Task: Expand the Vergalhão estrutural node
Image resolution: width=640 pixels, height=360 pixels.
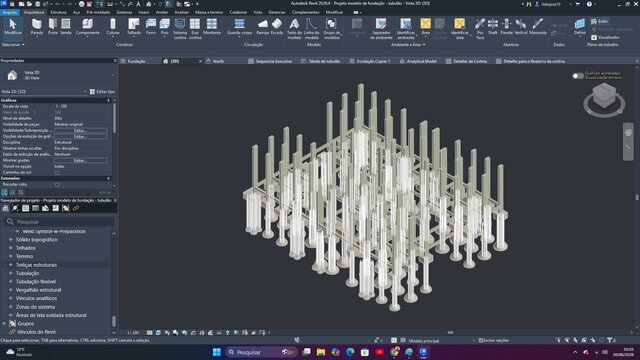Action: pos(11,290)
